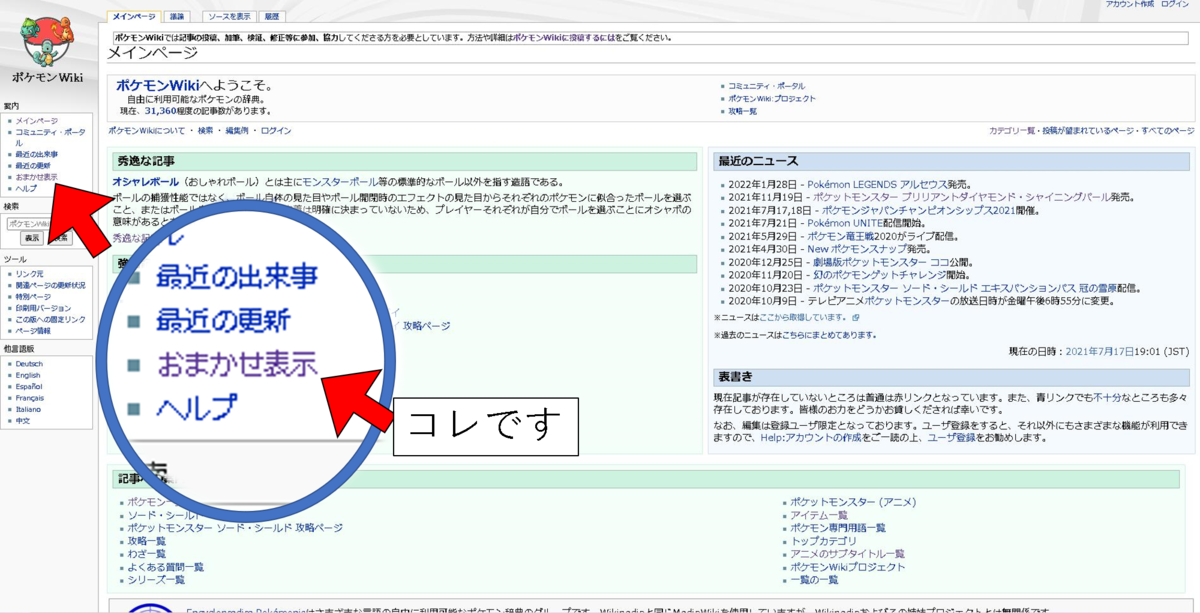Screen dimensions: 1200x613
Task: Click この版への固定リンク in tools
Action: [50, 319]
